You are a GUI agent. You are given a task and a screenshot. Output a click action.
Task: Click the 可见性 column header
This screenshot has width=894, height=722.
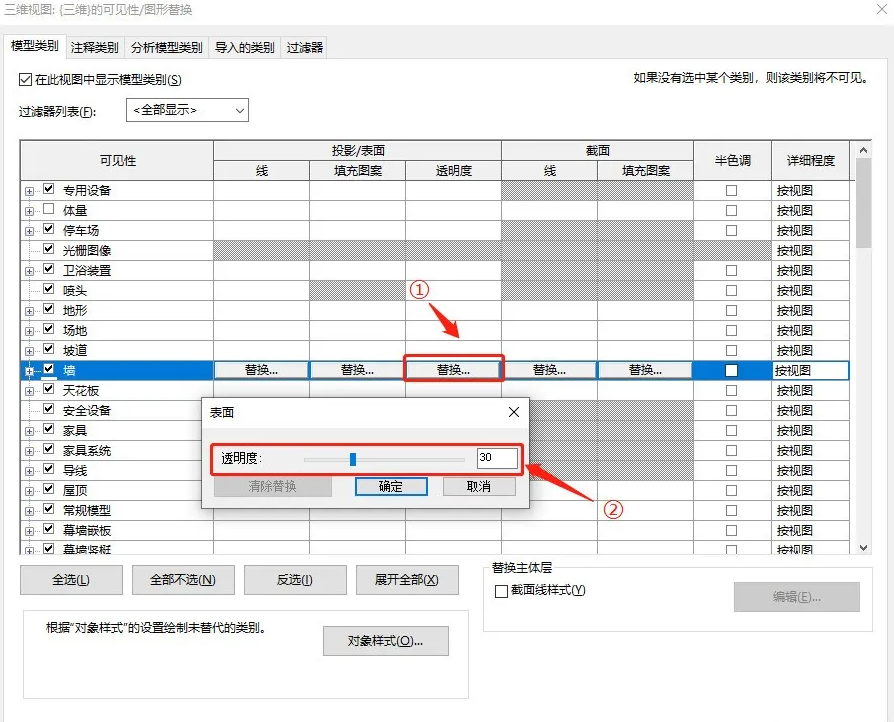[117, 161]
